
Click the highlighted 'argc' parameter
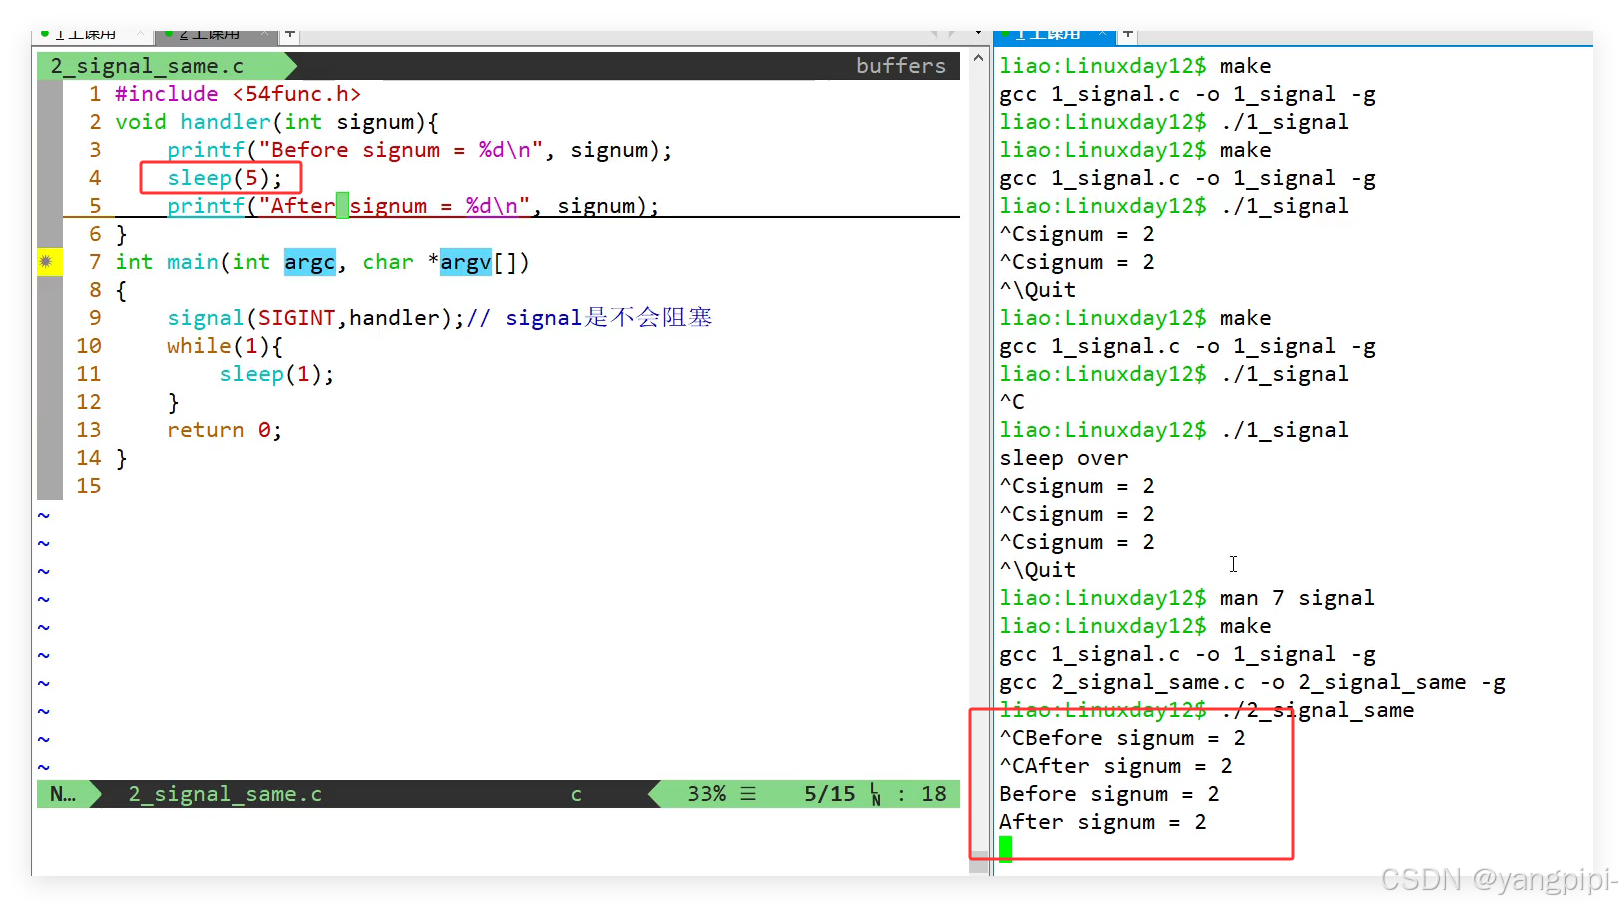click(x=309, y=262)
